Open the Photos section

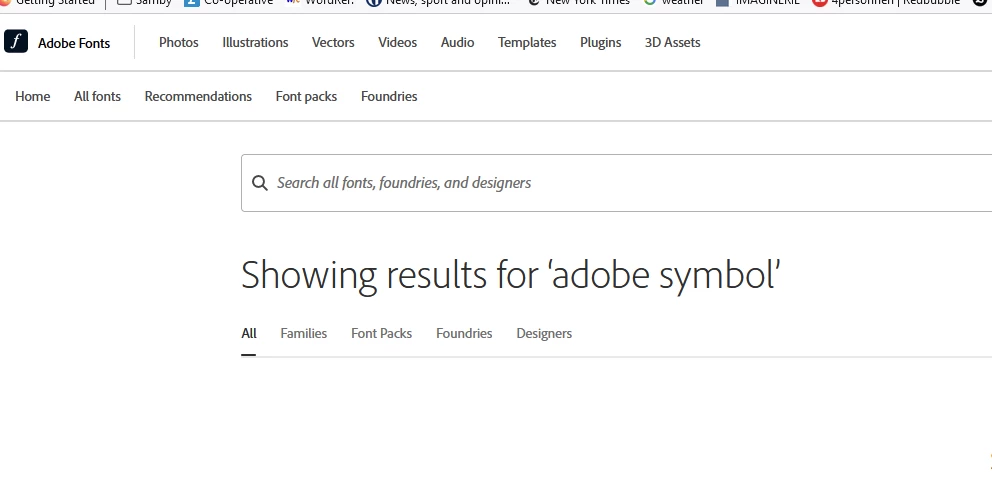click(x=178, y=42)
